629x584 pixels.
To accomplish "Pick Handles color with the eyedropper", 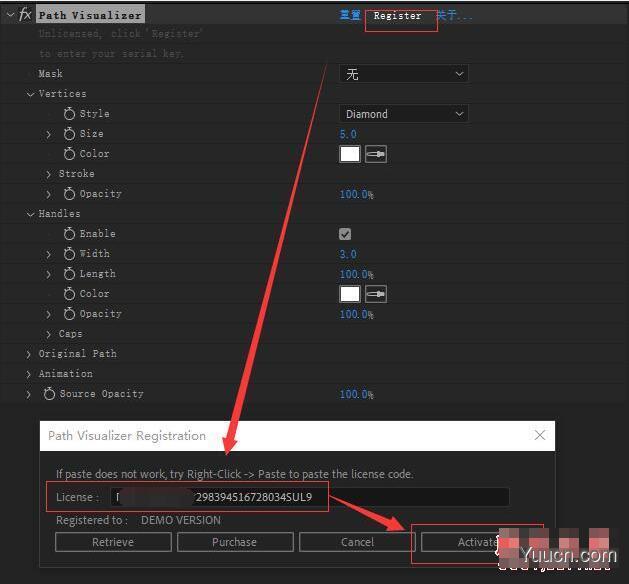I will coord(376,294).
